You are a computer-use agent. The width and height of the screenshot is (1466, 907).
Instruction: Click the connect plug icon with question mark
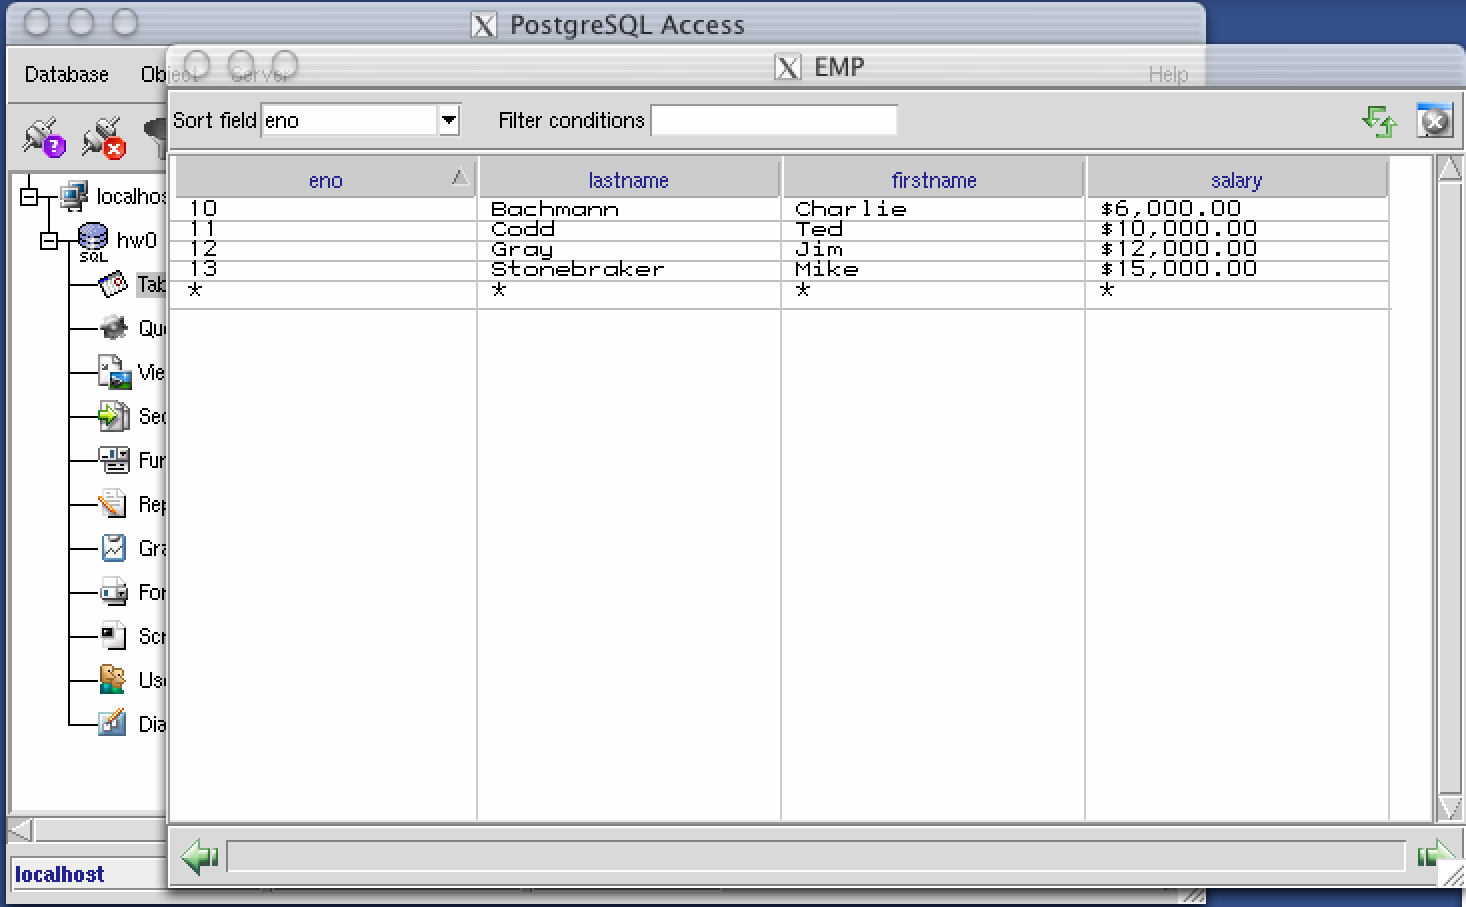coord(44,138)
